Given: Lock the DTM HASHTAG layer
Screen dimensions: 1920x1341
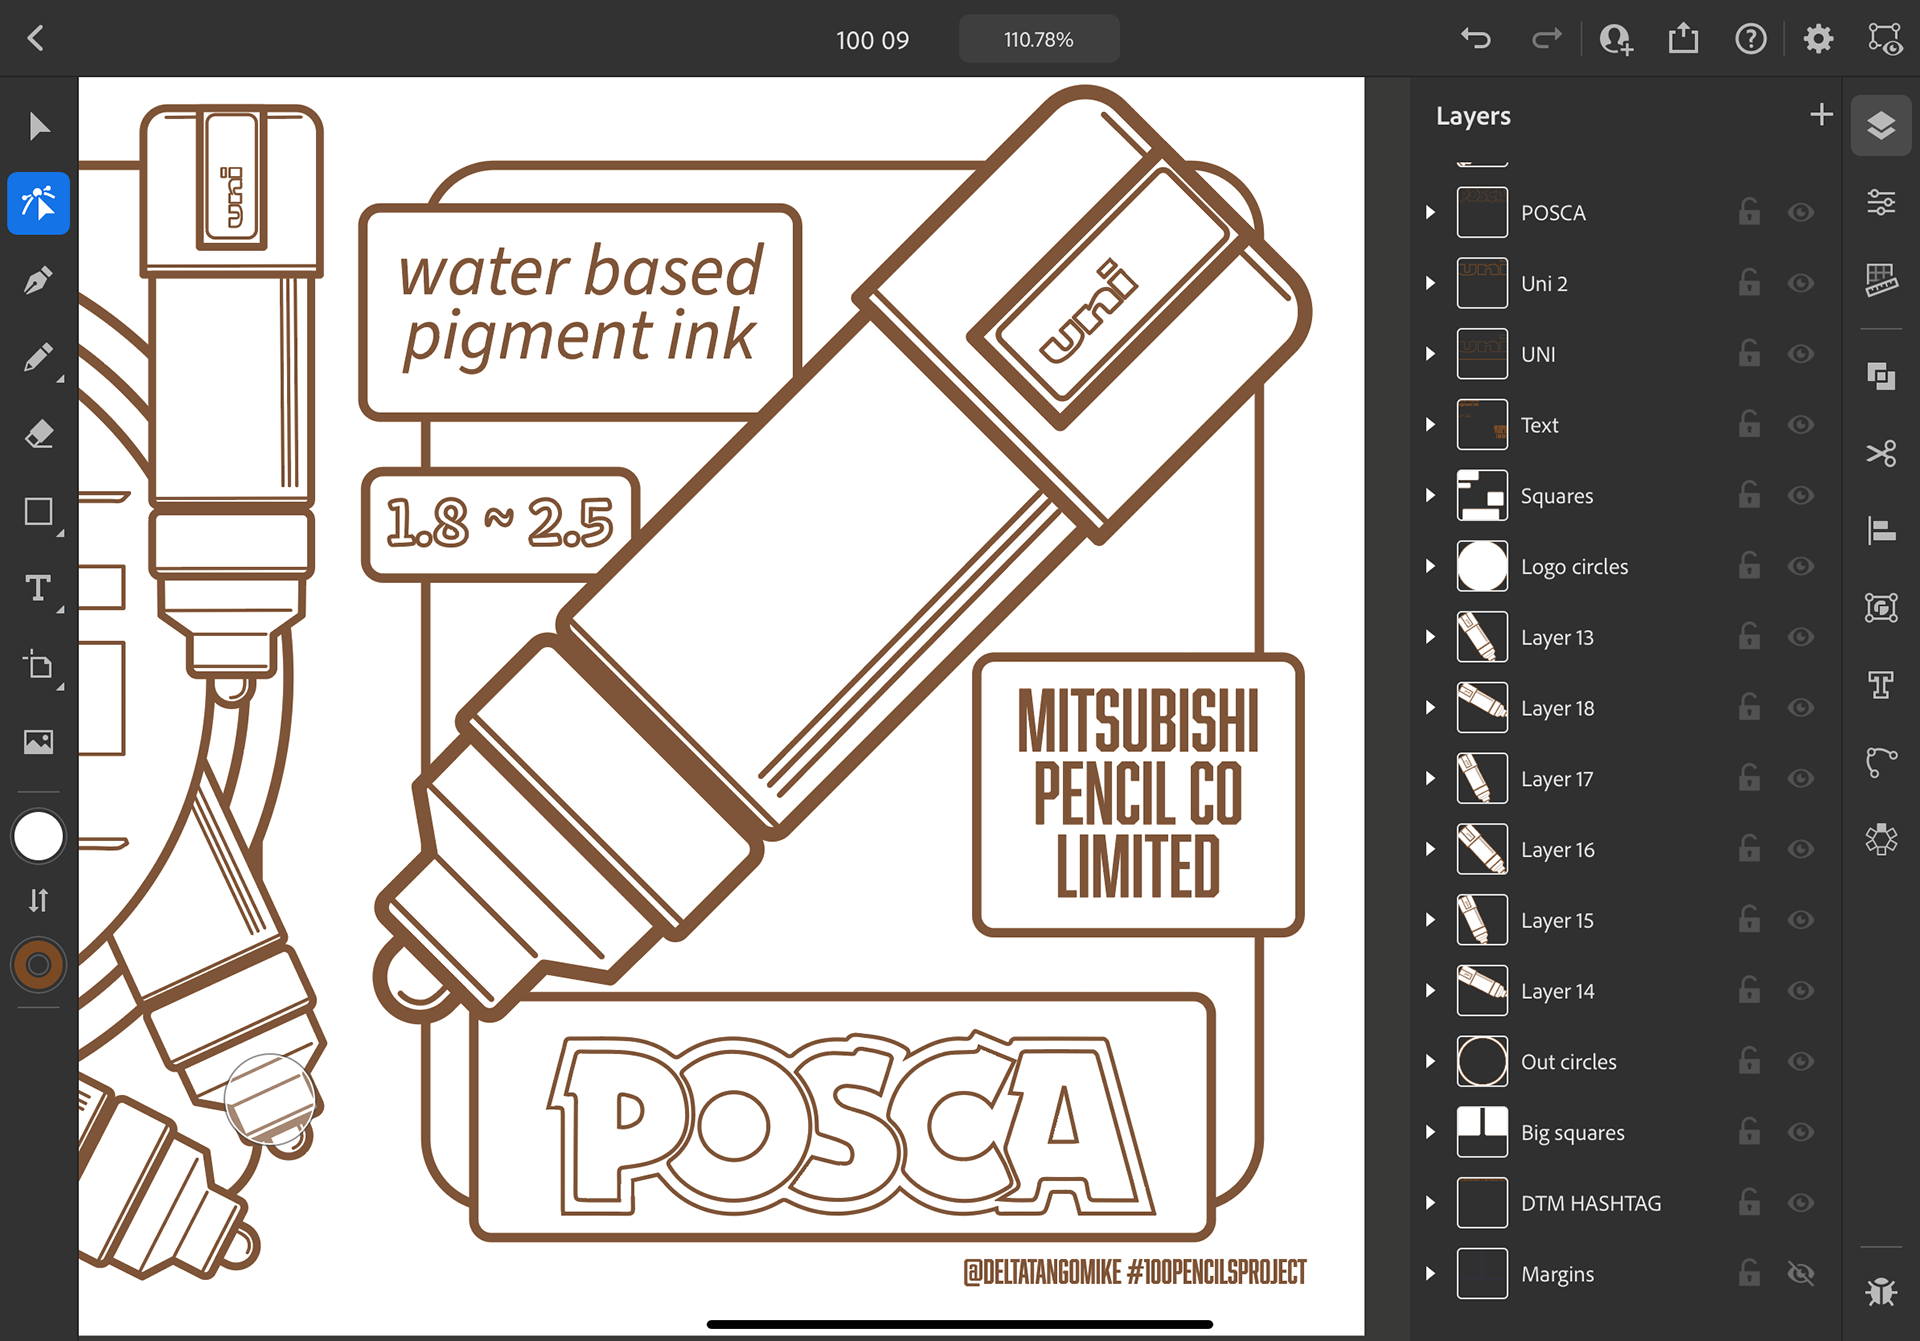Looking at the screenshot, I should [x=1749, y=1202].
